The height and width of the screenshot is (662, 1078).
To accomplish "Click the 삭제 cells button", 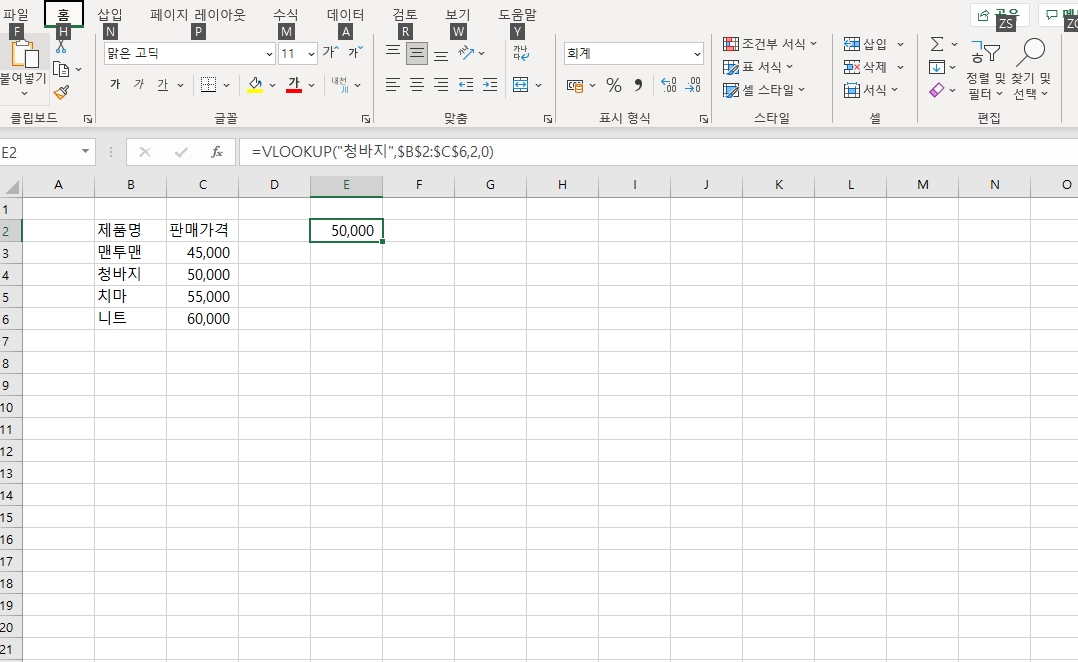I will click(x=866, y=67).
